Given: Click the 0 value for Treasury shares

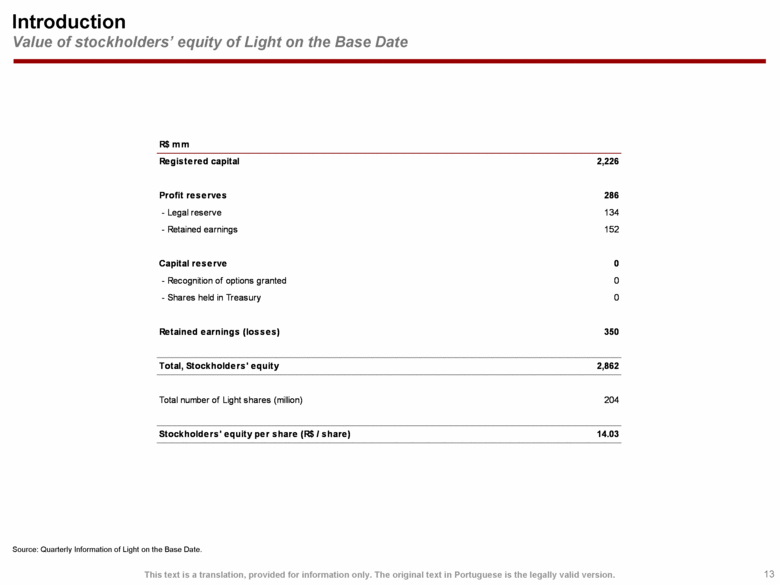Looking at the screenshot, I should 616,297.
